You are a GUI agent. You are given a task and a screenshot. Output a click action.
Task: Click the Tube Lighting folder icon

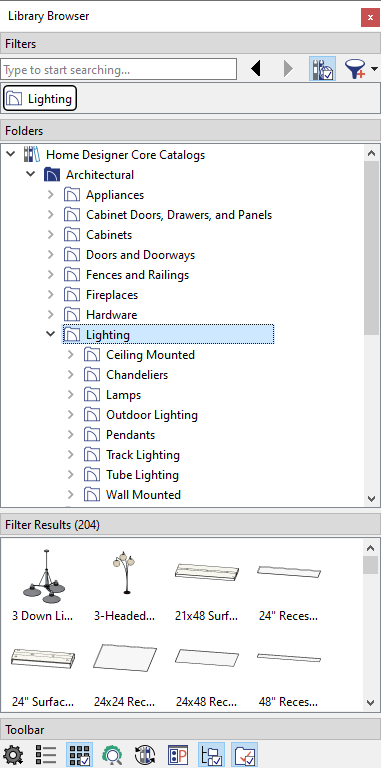[x=92, y=475]
